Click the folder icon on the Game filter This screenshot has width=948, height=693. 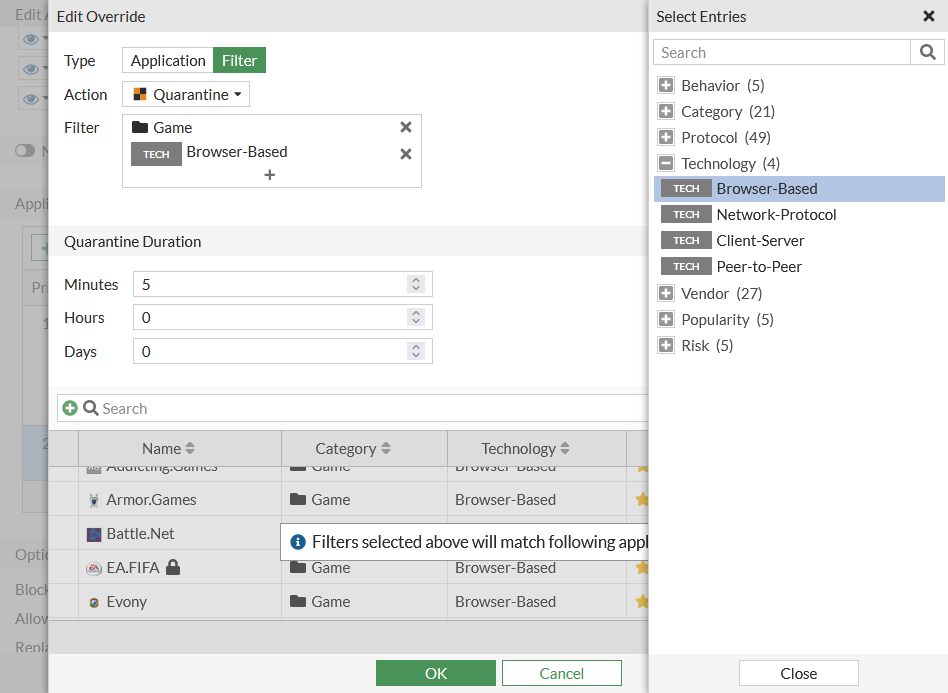[137, 127]
